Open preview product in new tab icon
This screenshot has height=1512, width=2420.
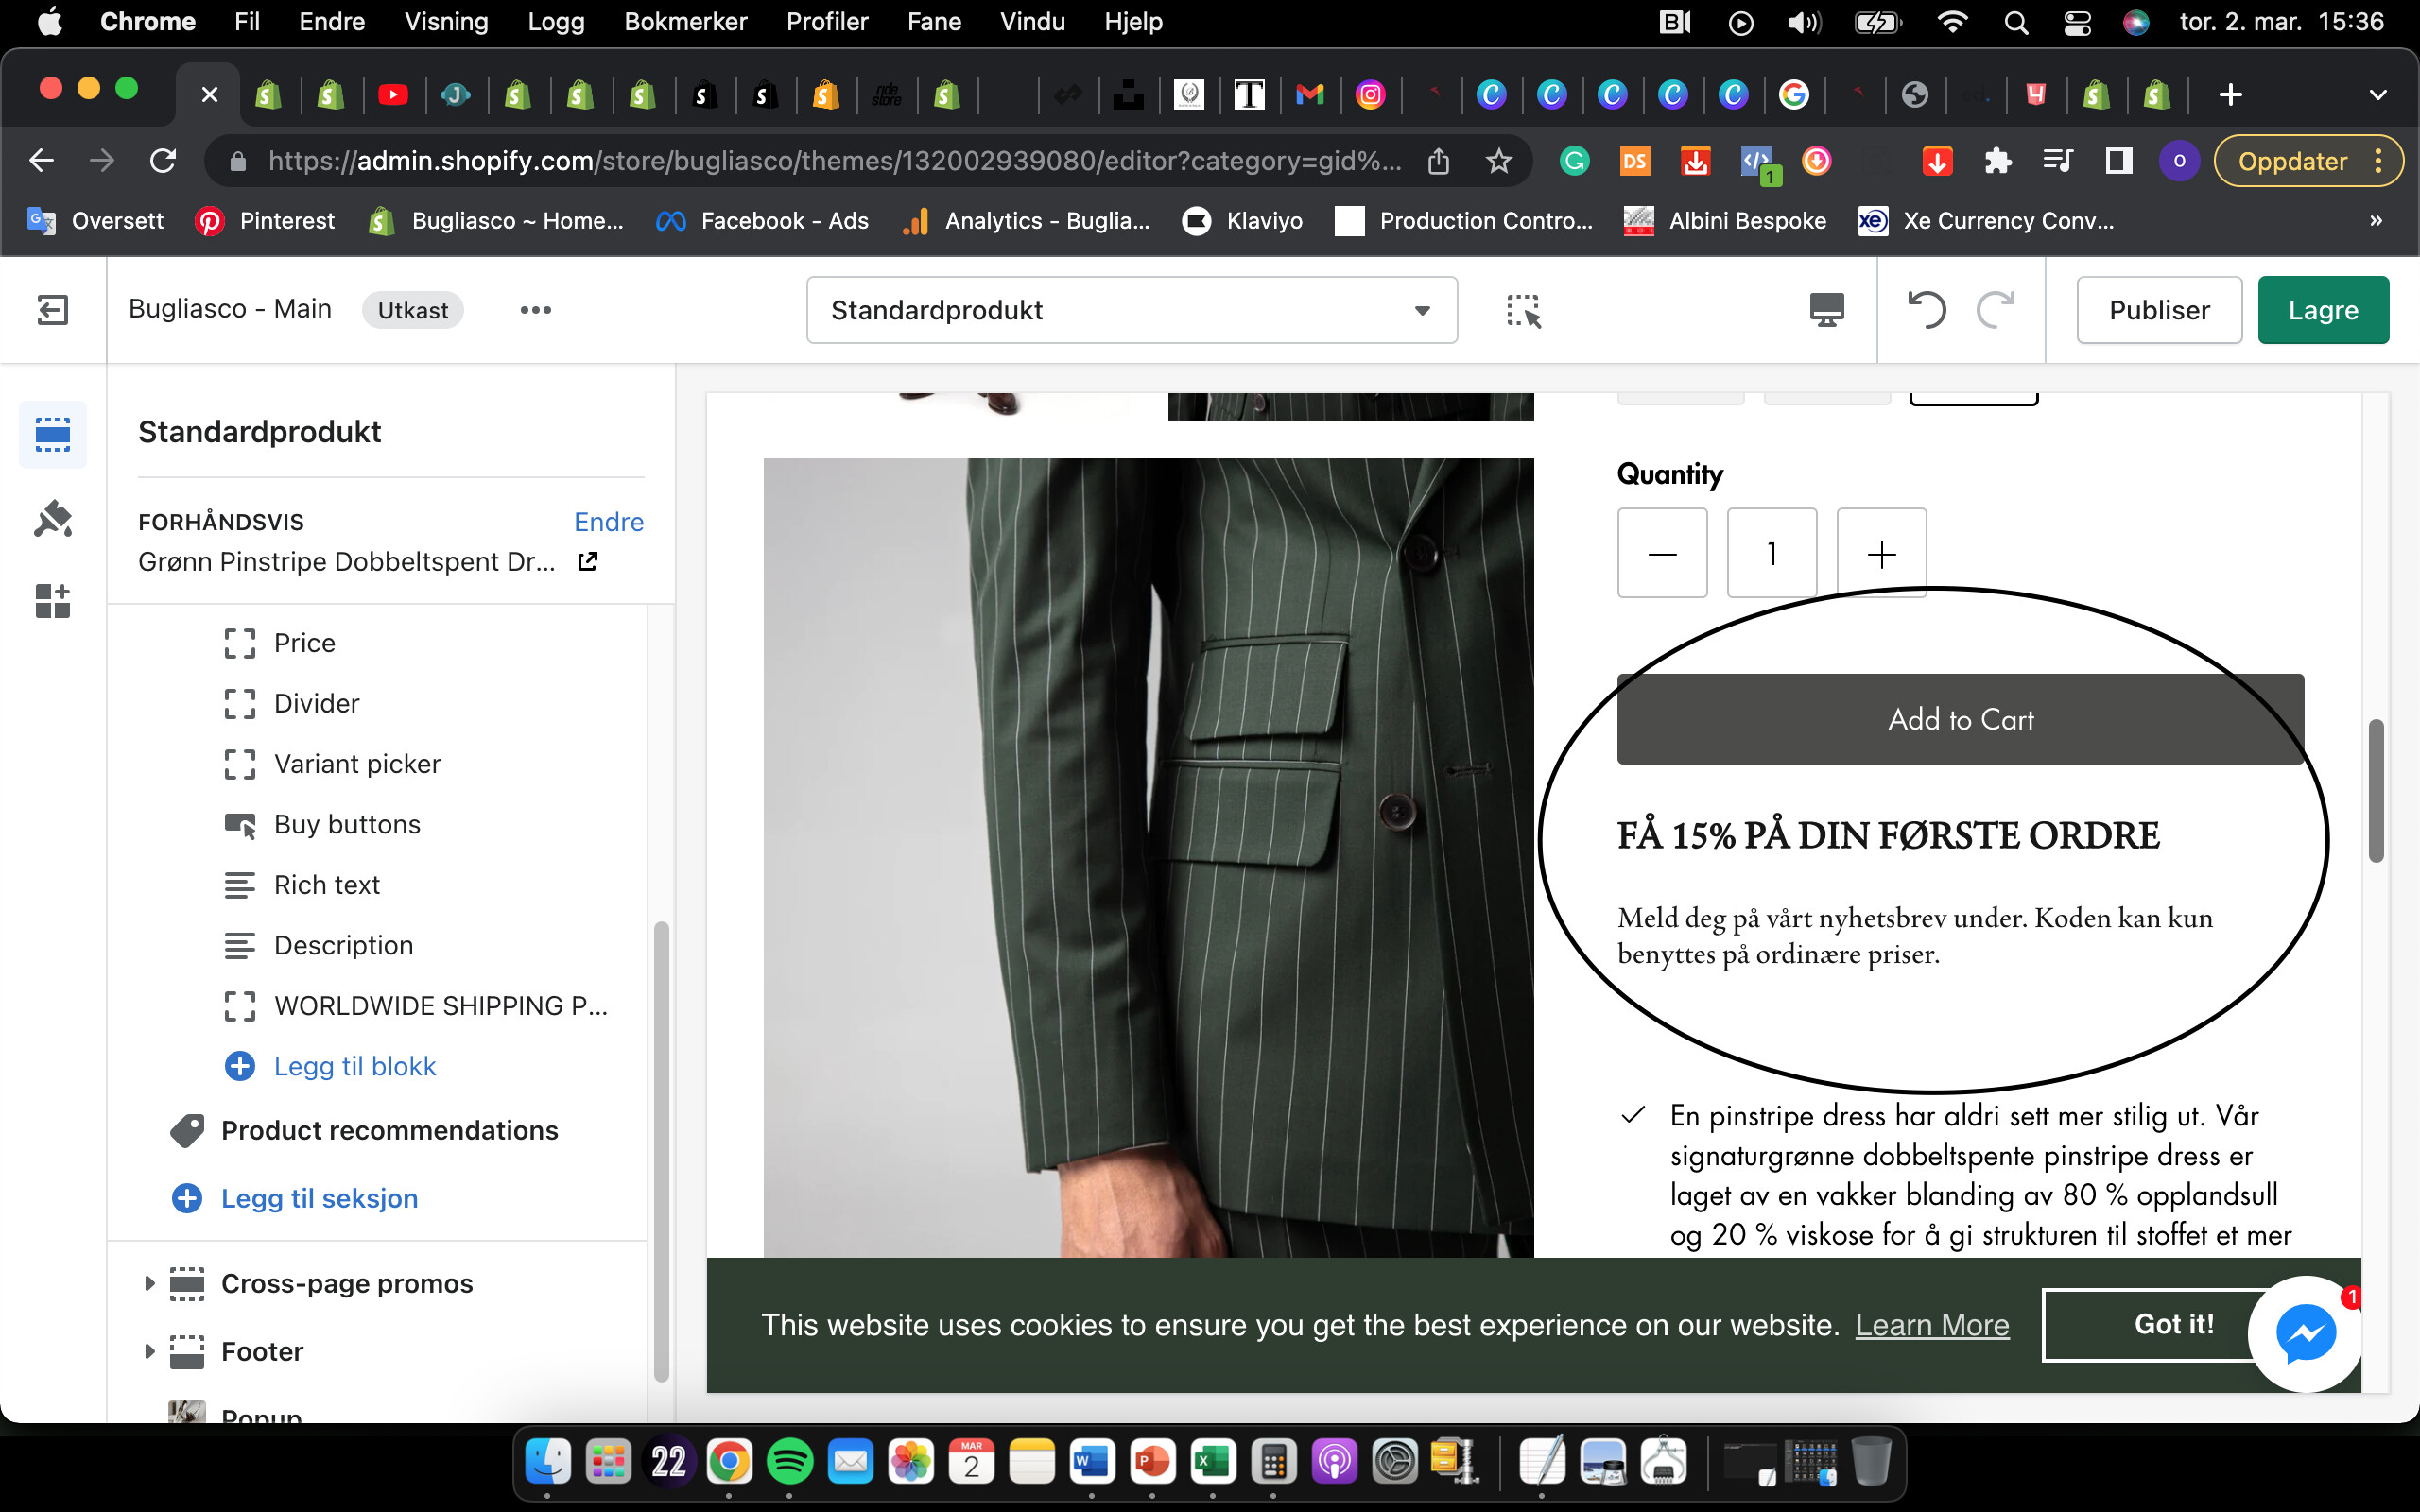click(588, 562)
